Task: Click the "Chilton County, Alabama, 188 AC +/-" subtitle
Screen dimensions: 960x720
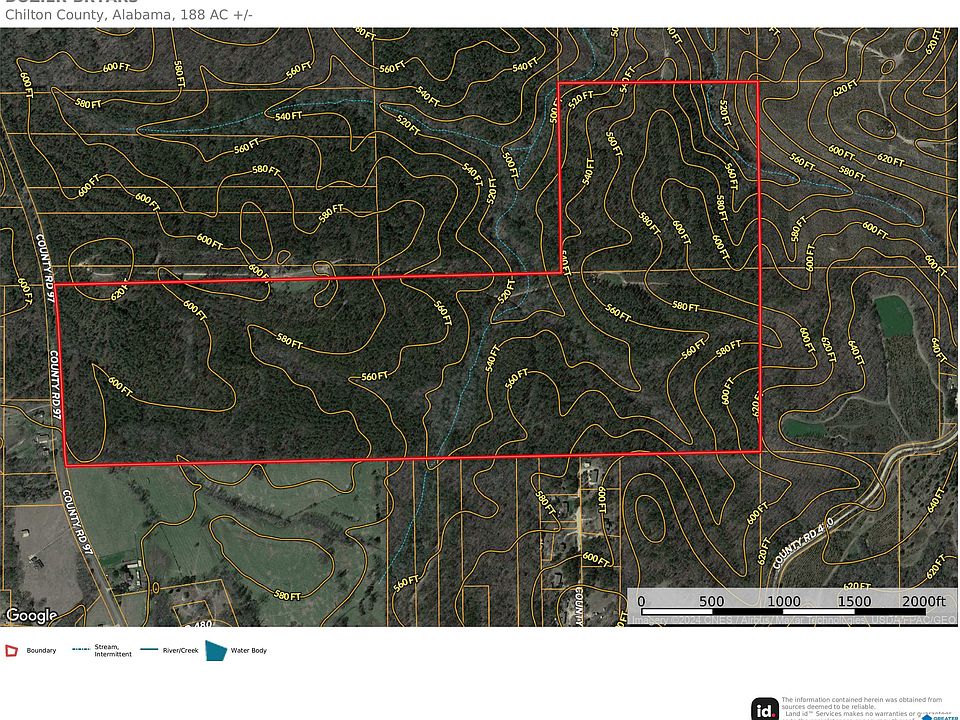Action: click(x=129, y=15)
